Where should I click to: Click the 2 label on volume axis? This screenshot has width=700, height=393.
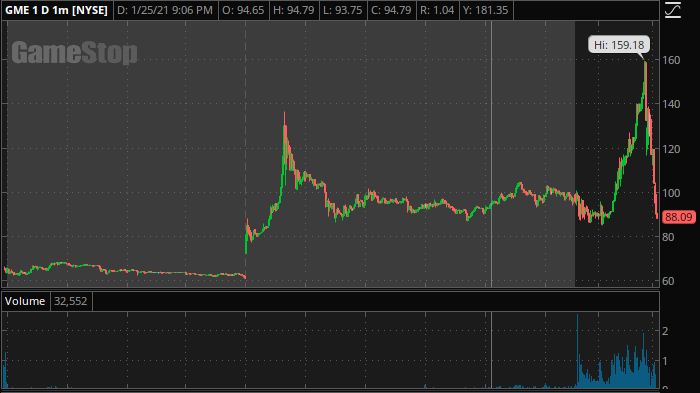point(665,331)
